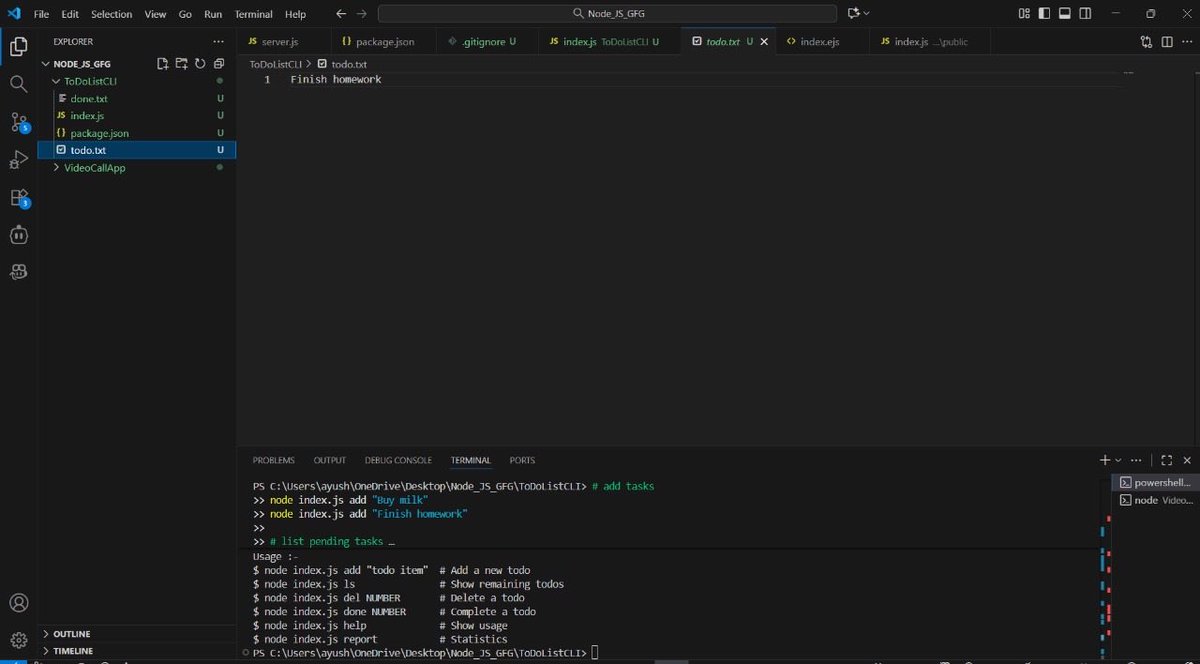Open the Run menu
The image size is (1200, 664).
coord(213,14)
